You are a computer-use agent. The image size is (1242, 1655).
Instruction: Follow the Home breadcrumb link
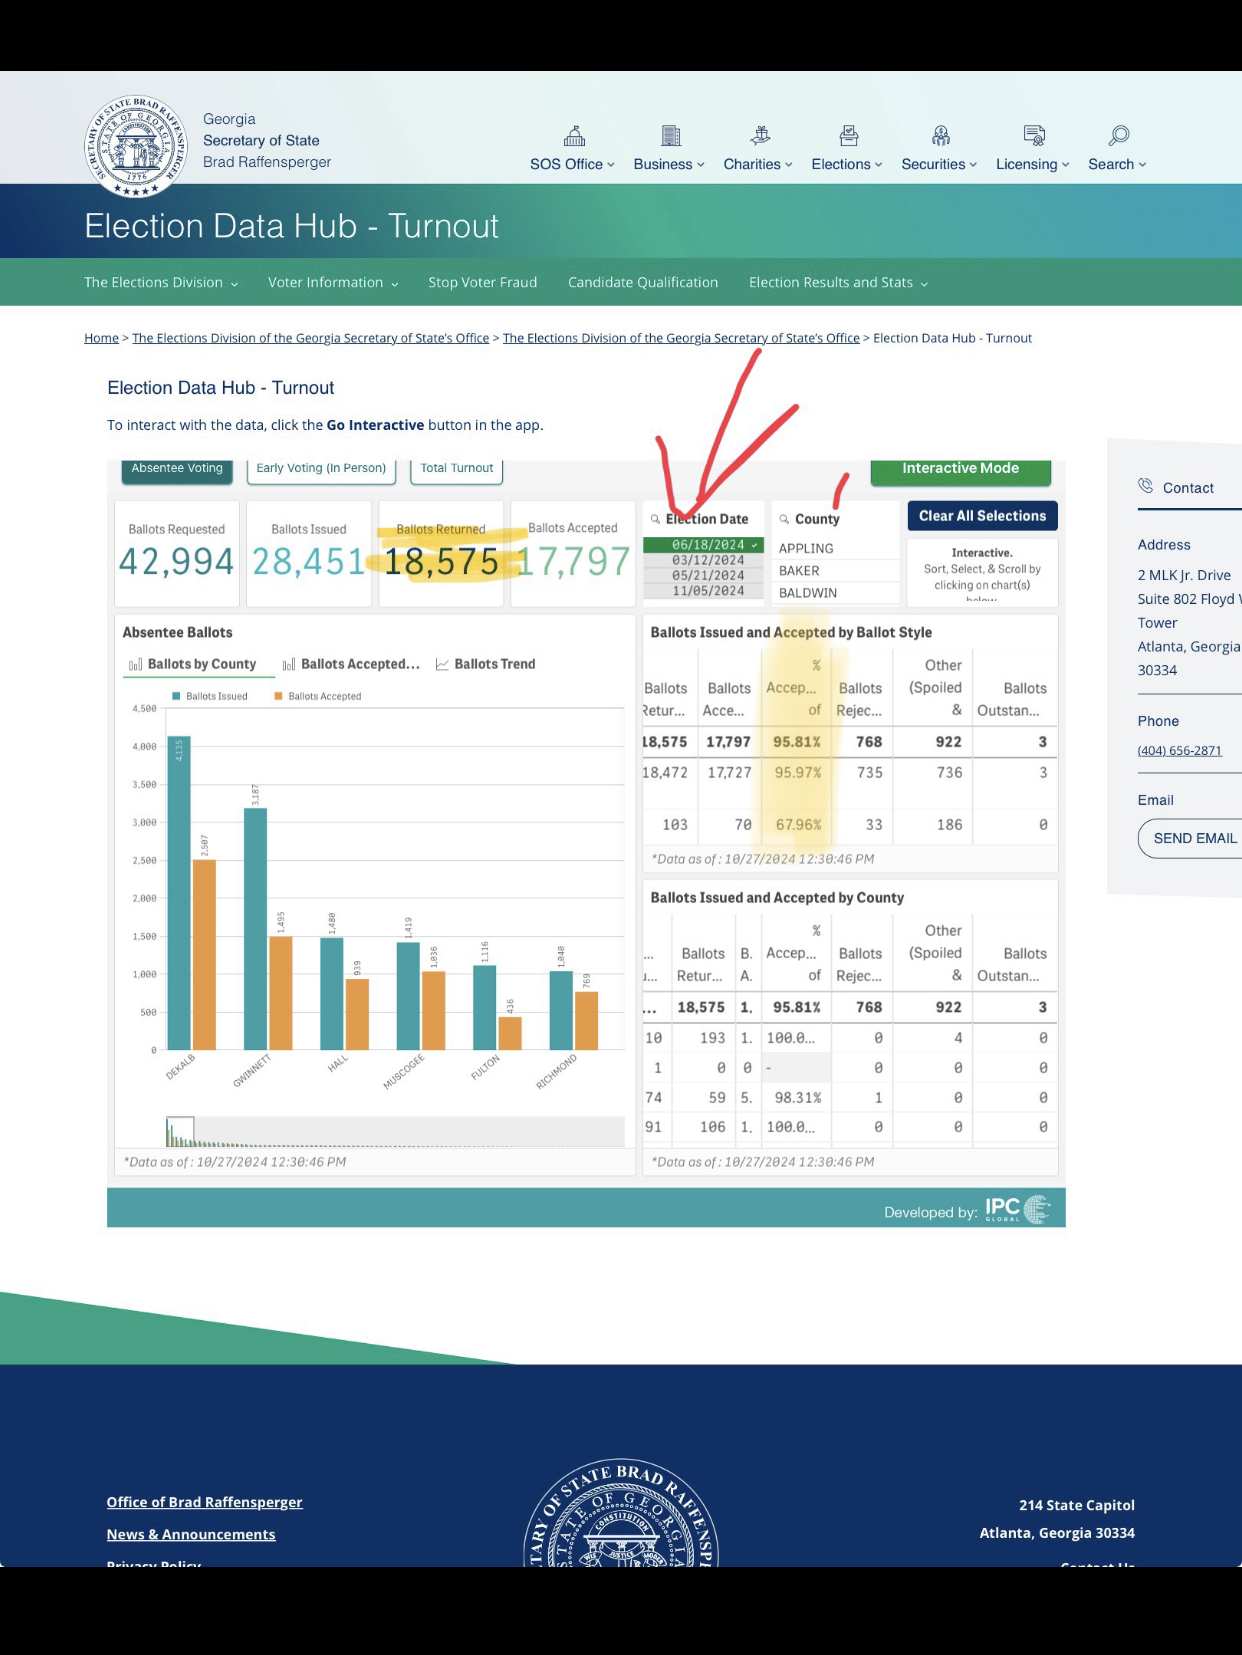[x=101, y=338]
